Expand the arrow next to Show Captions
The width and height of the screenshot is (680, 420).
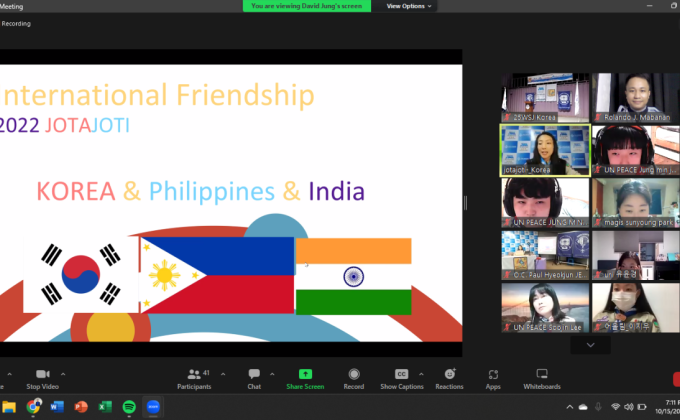[420, 371]
